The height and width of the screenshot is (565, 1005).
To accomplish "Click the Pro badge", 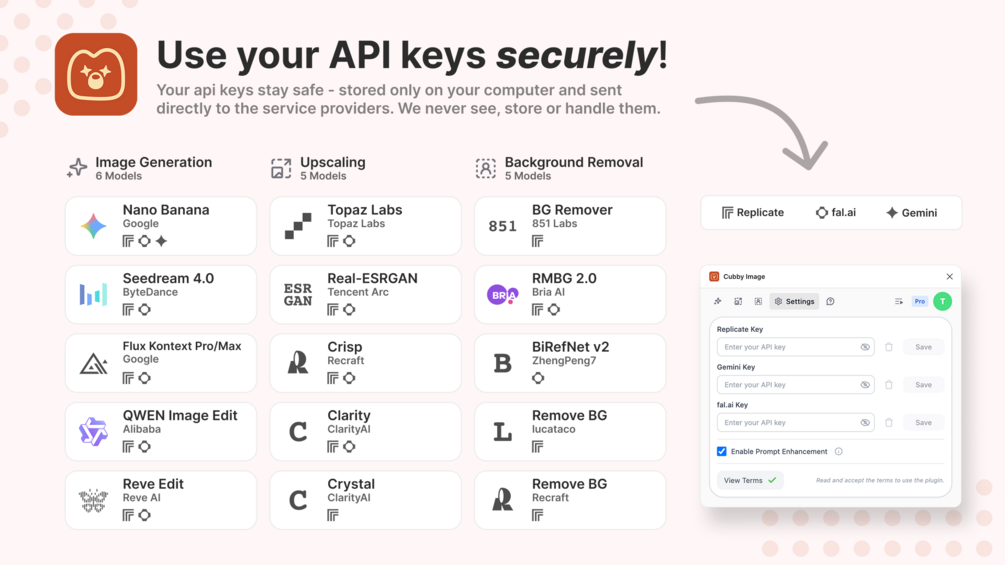I will (x=919, y=301).
